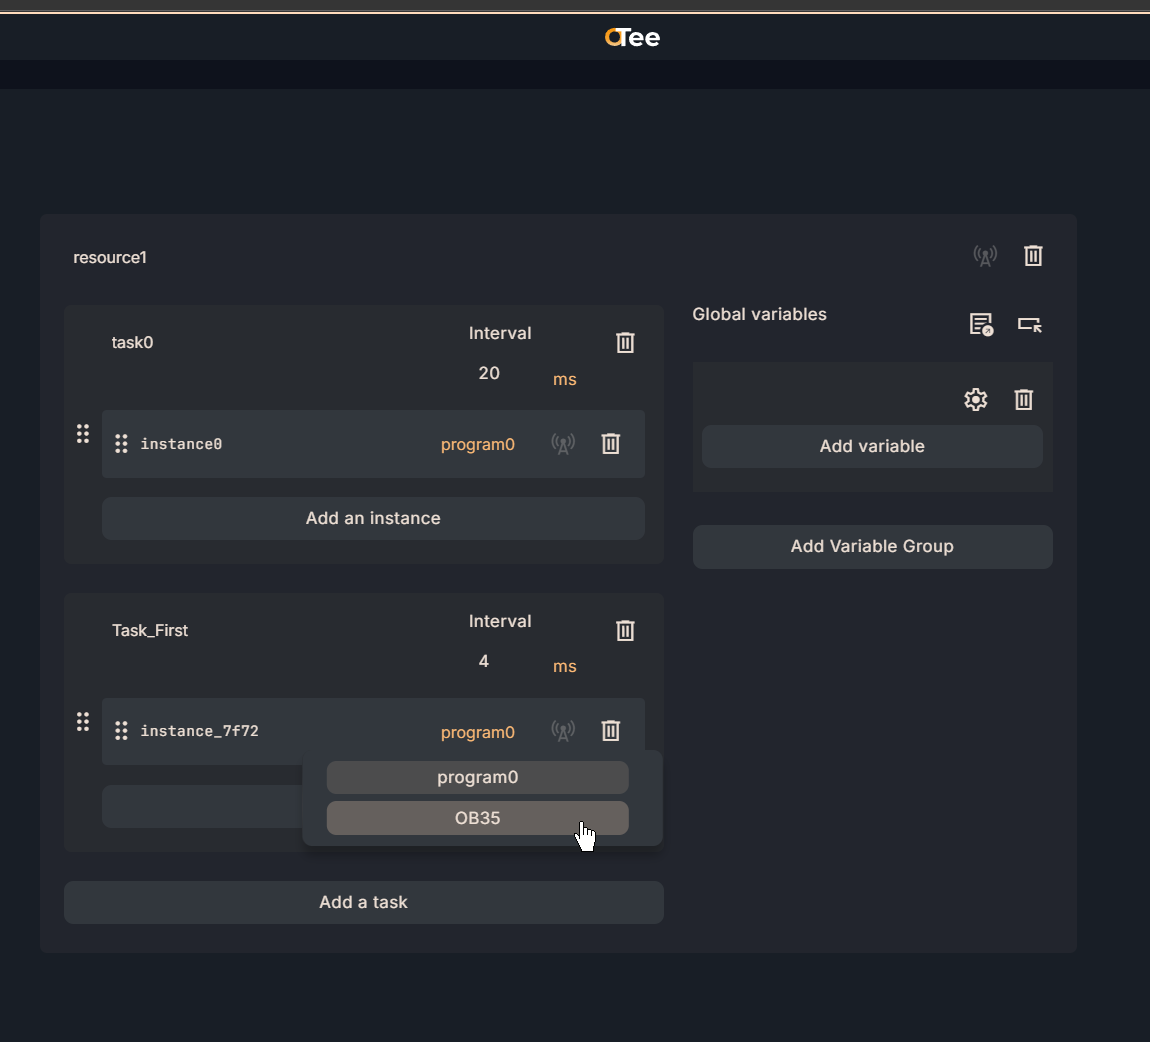Delete the Task_First task
1150x1042 pixels.
click(x=625, y=631)
